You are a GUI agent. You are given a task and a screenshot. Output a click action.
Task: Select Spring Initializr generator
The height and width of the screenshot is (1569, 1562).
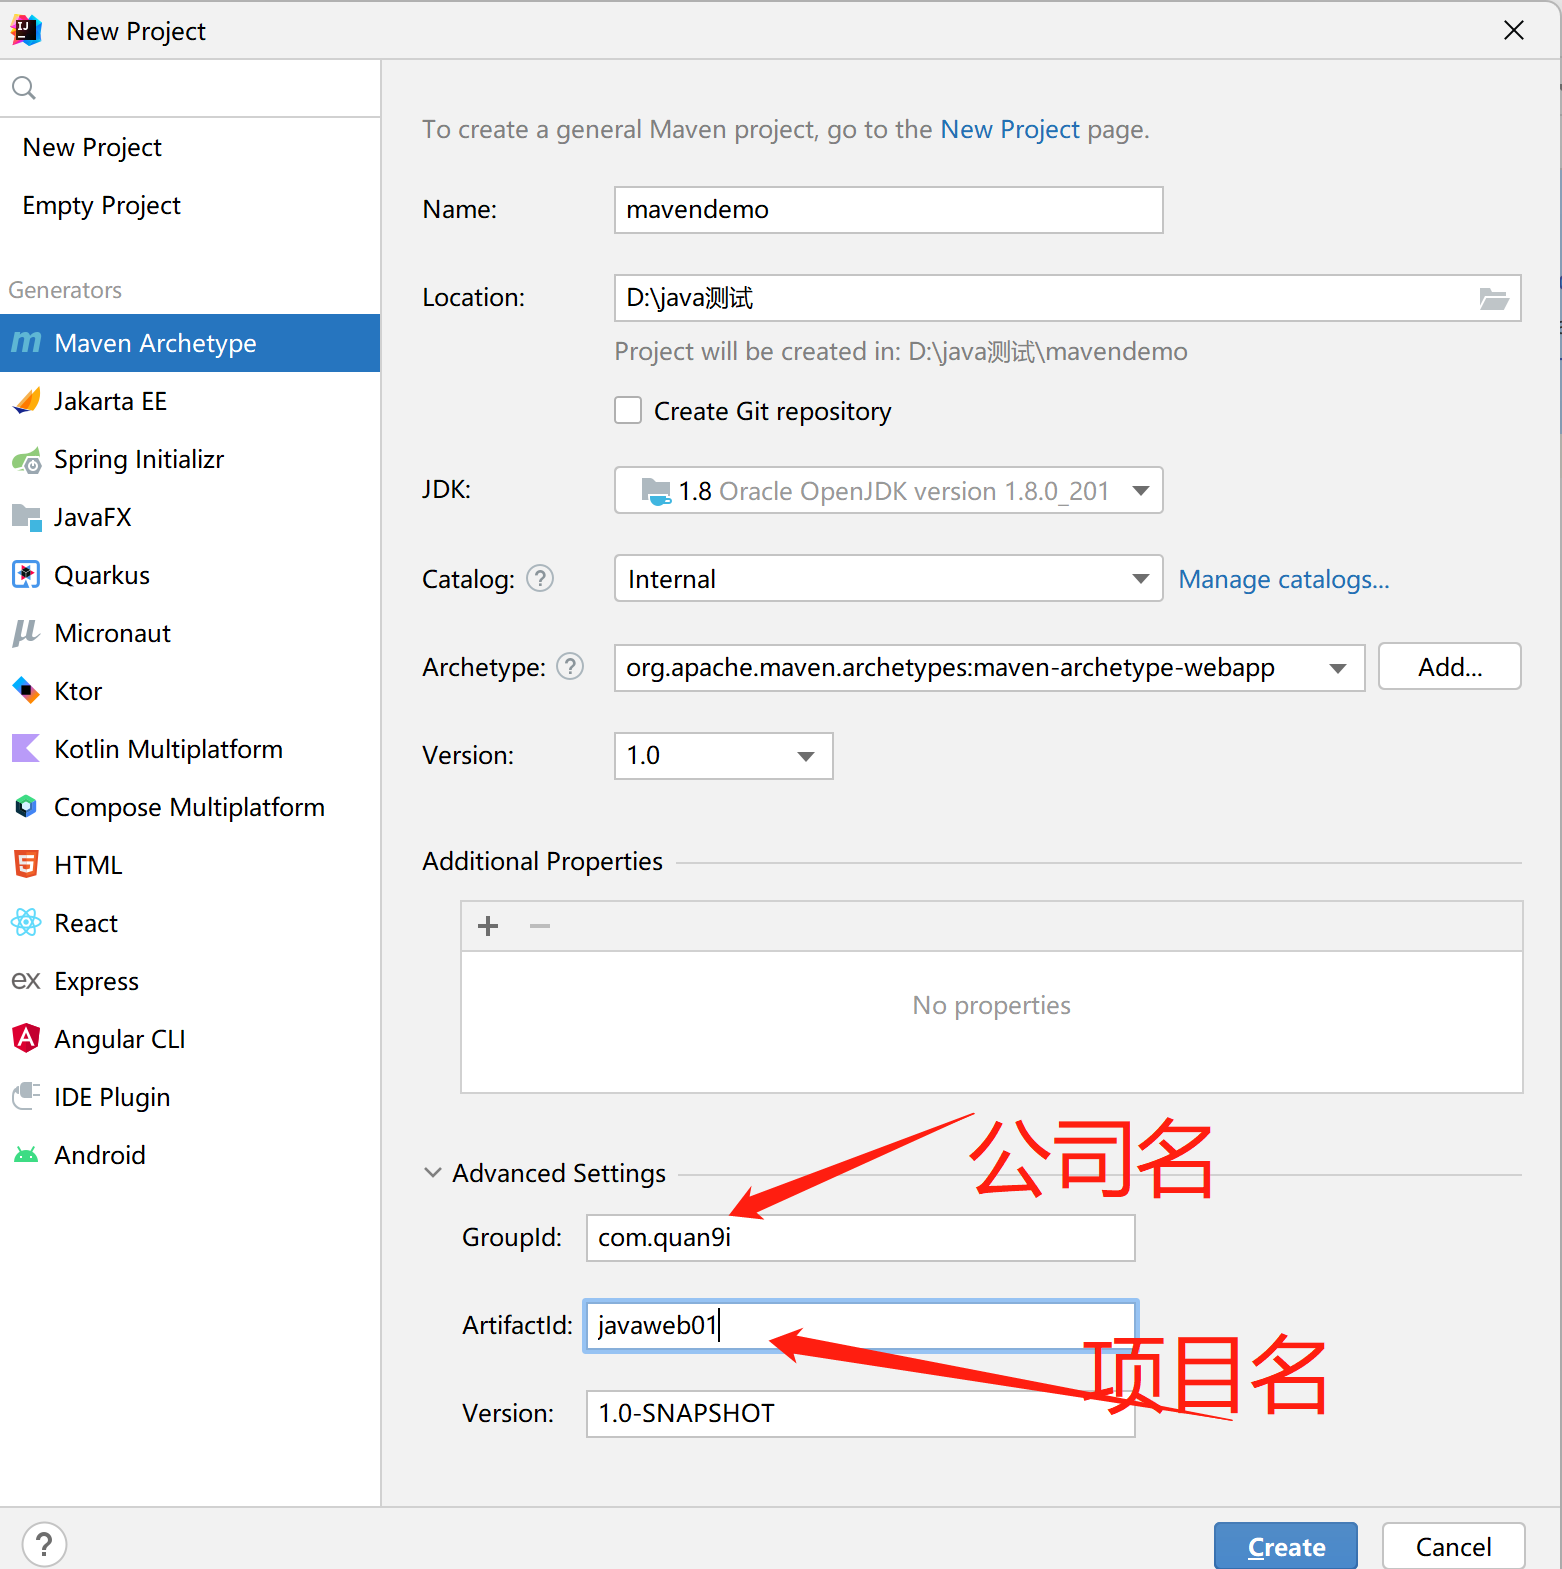click(x=139, y=460)
